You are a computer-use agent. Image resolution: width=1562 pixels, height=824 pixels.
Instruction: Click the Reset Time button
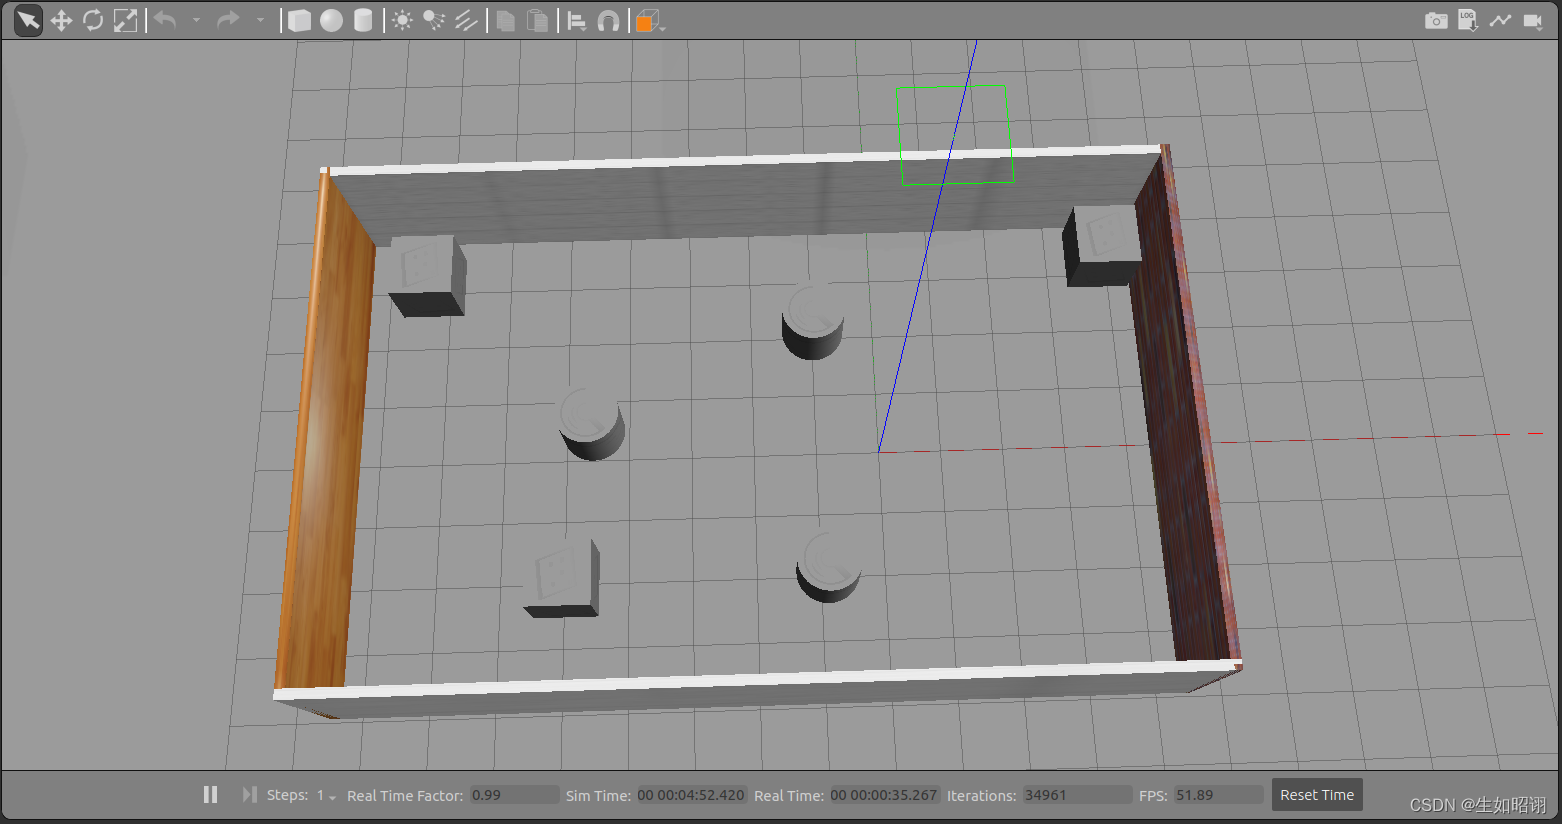(x=1317, y=795)
